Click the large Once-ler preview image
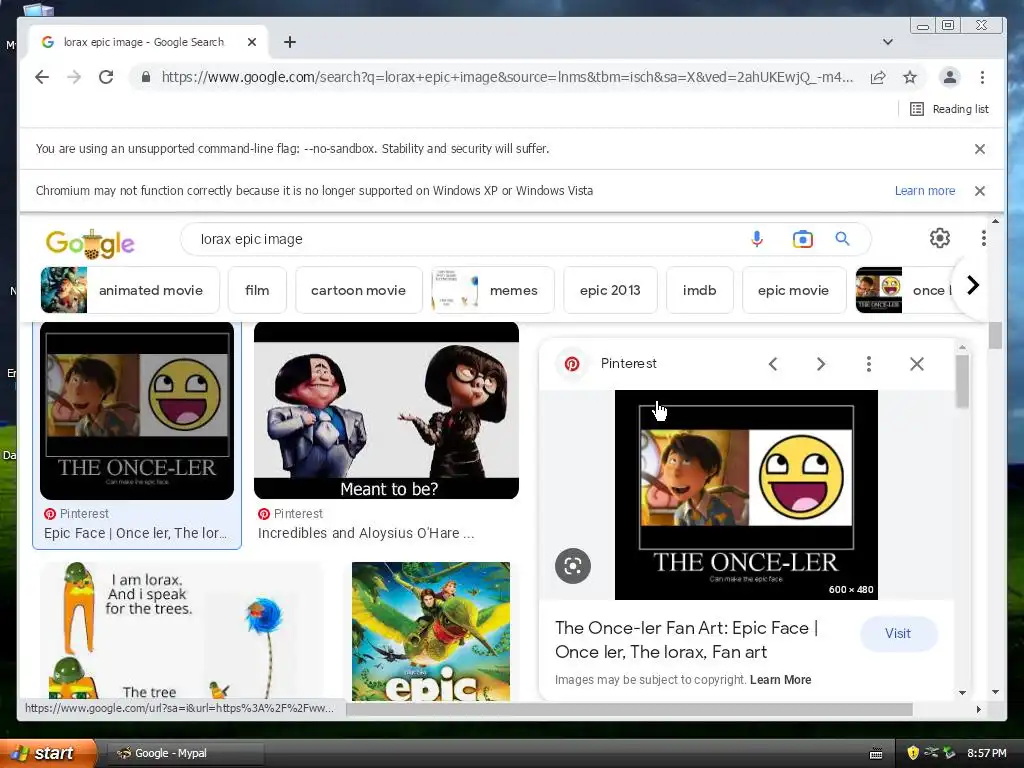Image resolution: width=1024 pixels, height=768 pixels. pos(746,494)
